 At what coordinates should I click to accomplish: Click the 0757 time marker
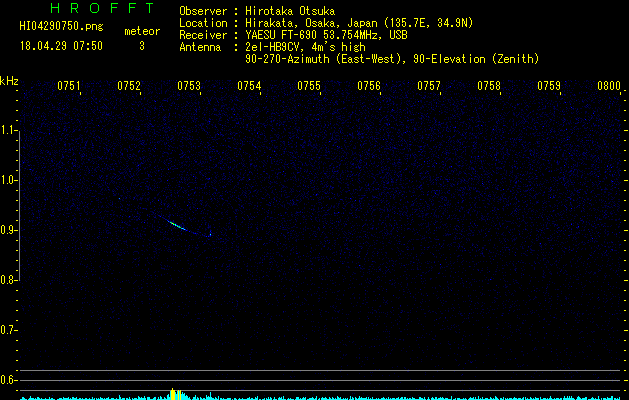point(429,86)
